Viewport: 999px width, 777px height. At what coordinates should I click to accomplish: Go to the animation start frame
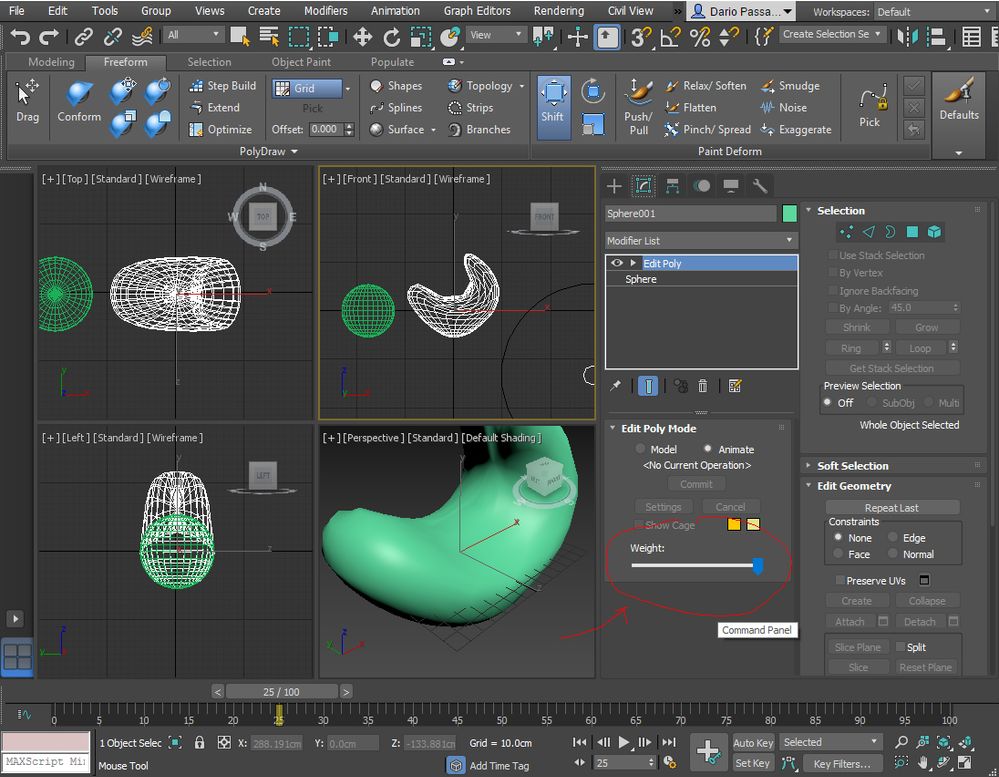(x=579, y=743)
